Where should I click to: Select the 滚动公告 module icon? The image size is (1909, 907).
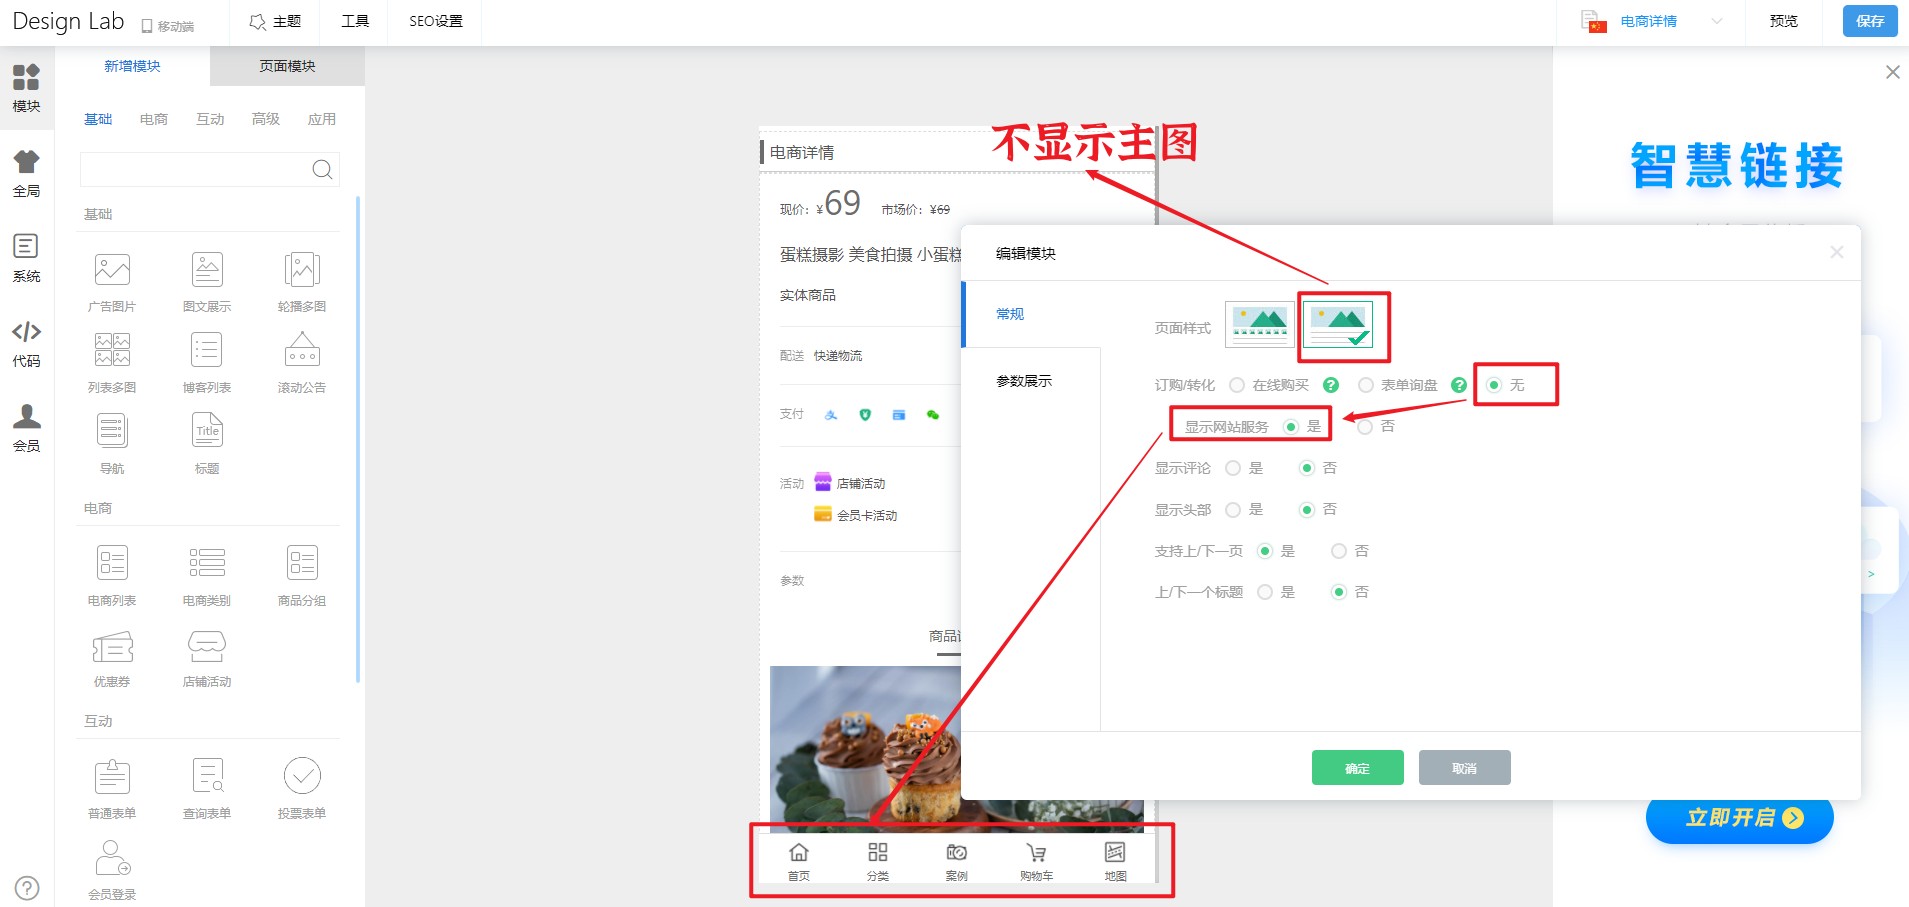(302, 350)
